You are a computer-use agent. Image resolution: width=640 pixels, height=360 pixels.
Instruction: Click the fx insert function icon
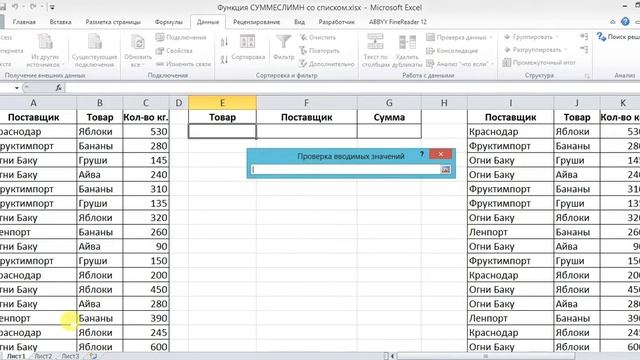tap(59, 88)
